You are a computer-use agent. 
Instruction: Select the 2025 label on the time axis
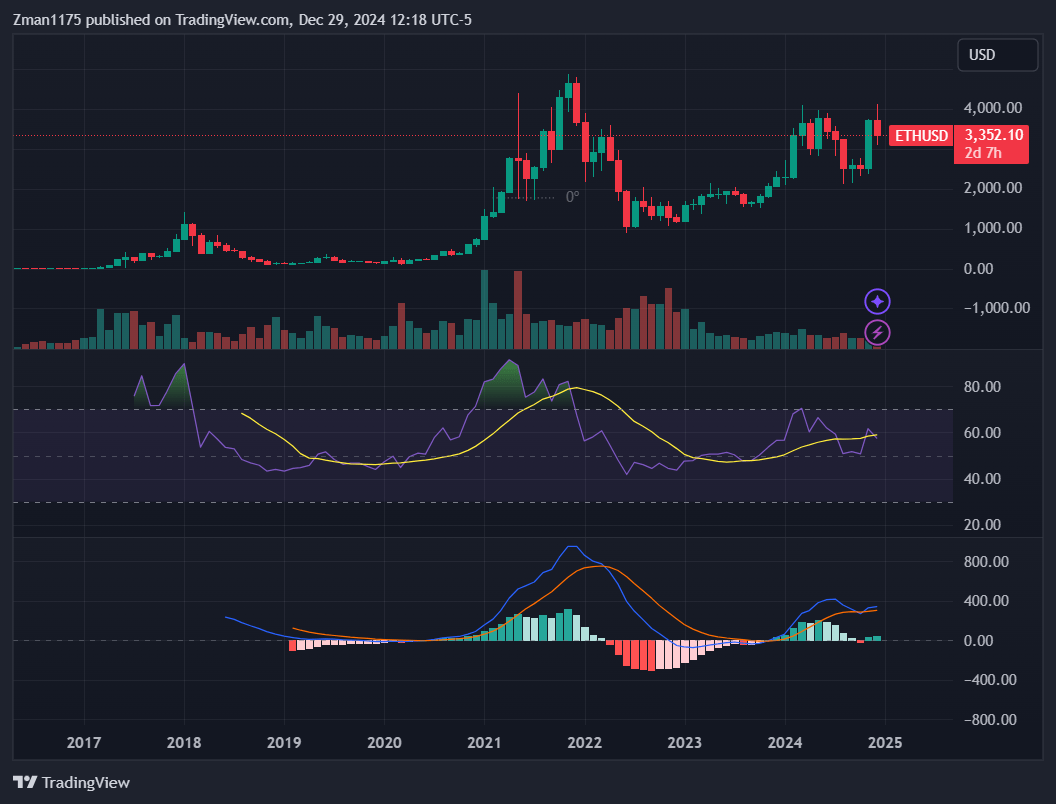click(886, 743)
